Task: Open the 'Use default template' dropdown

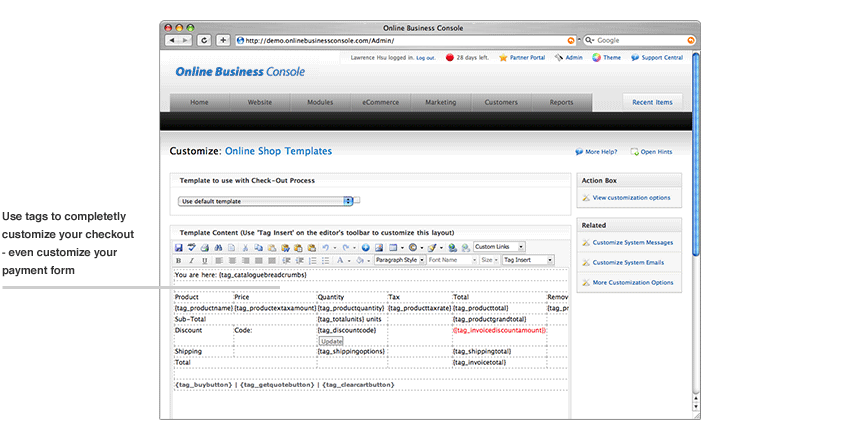Action: 267,201
